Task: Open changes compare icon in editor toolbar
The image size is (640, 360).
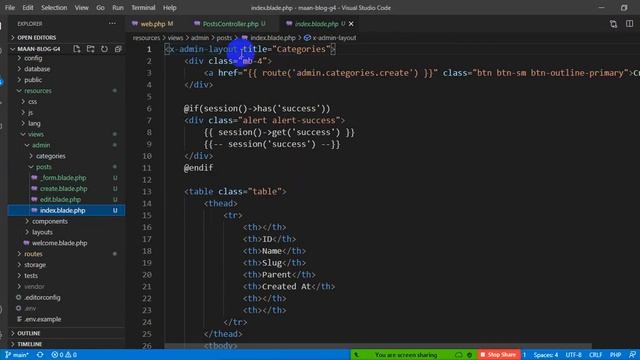Action: (613, 24)
